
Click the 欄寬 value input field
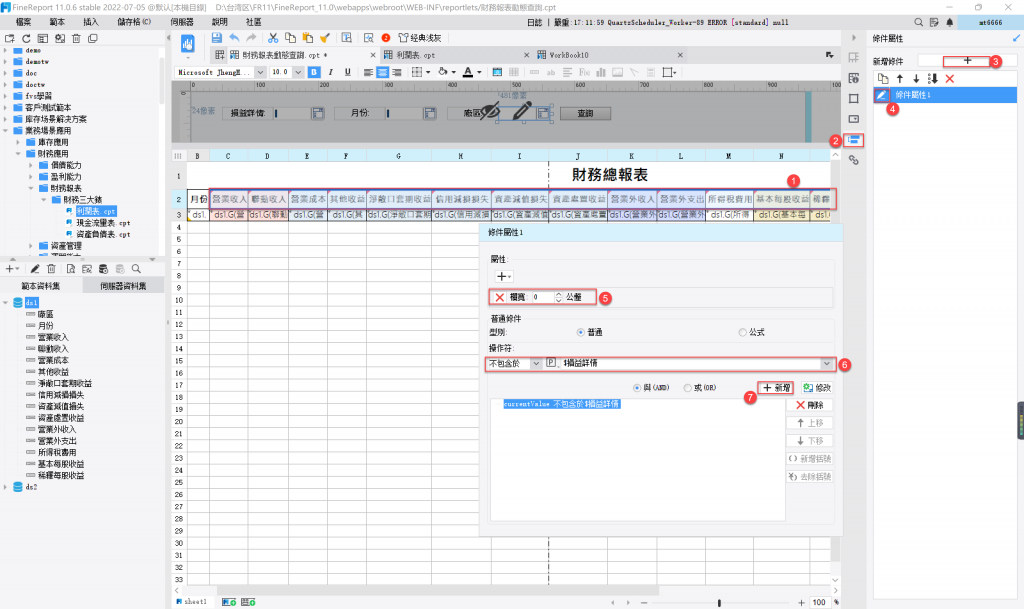tap(543, 297)
